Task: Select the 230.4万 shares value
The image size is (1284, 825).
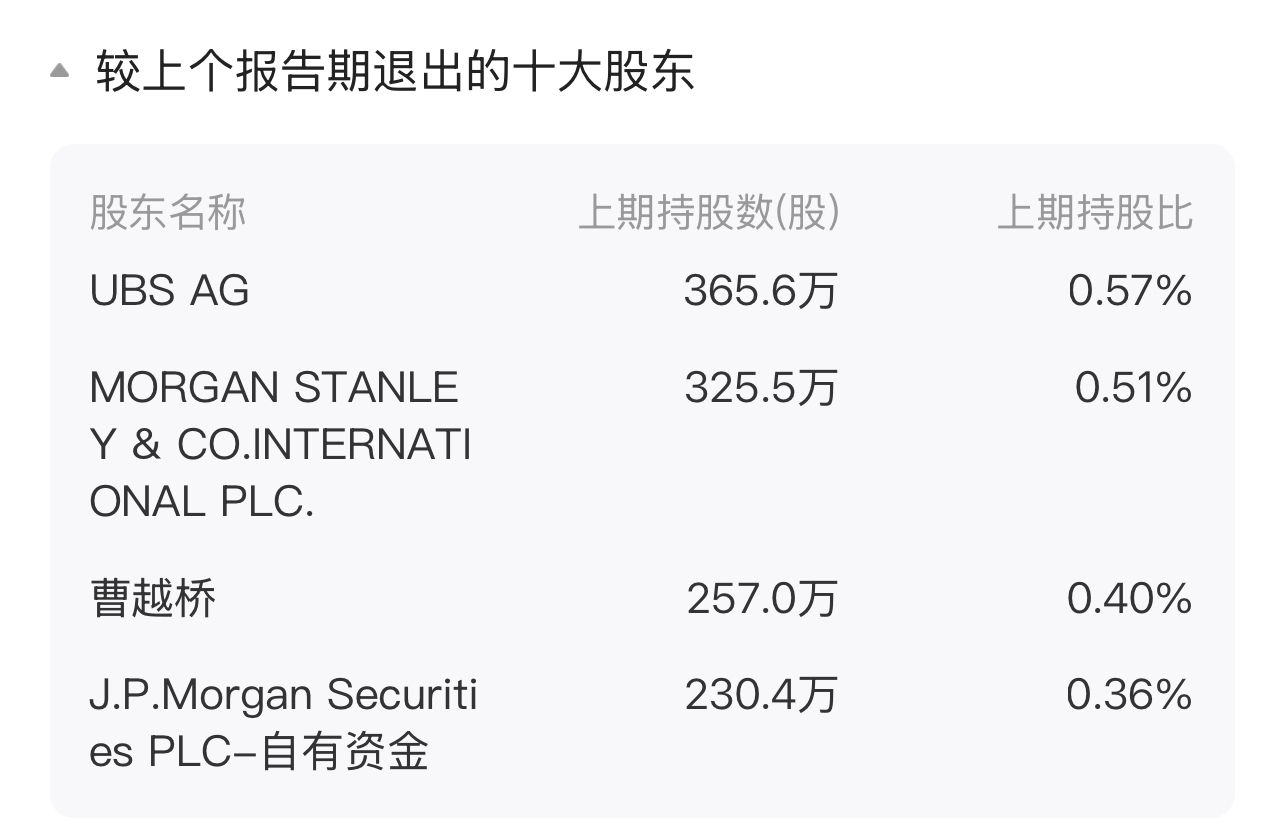Action: tap(759, 696)
